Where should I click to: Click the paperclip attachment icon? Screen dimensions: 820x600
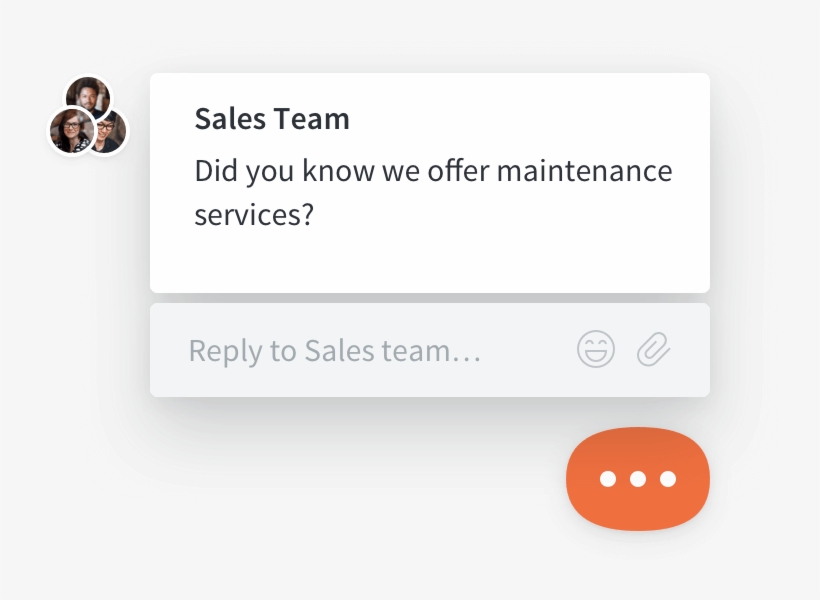[655, 349]
